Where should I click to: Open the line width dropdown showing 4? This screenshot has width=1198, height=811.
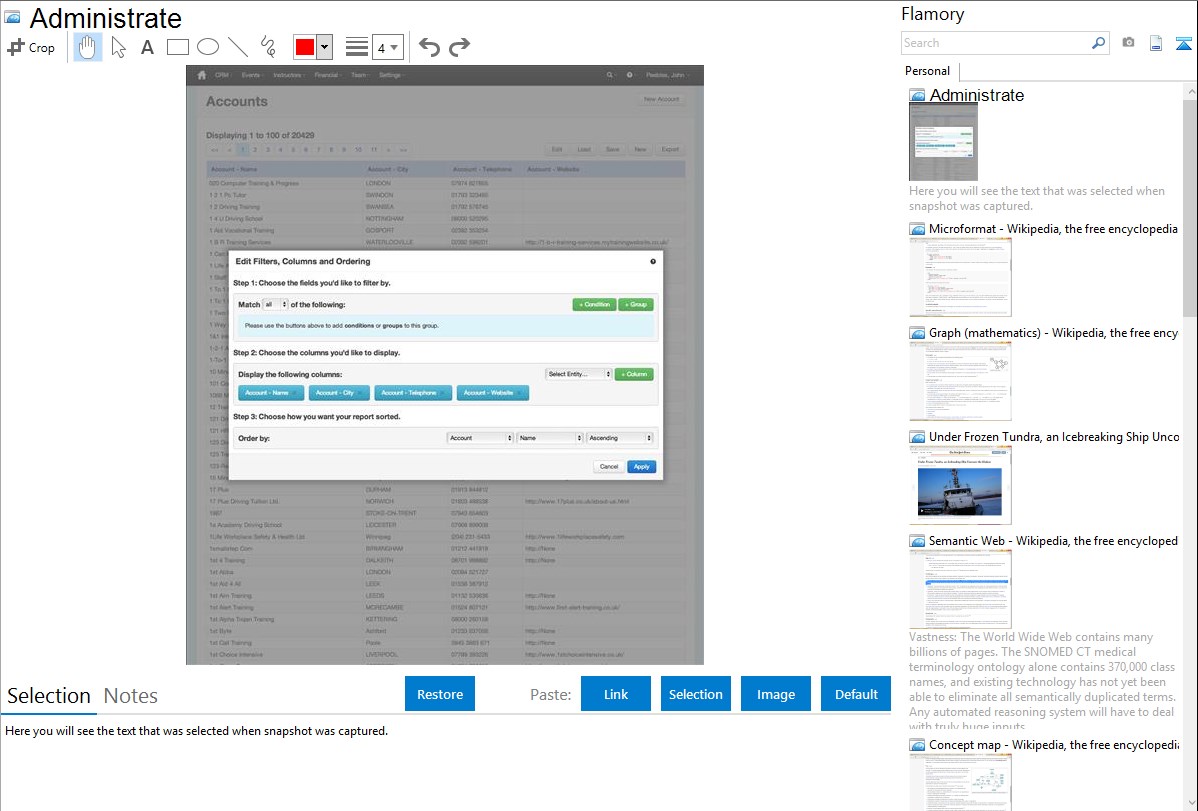388,48
